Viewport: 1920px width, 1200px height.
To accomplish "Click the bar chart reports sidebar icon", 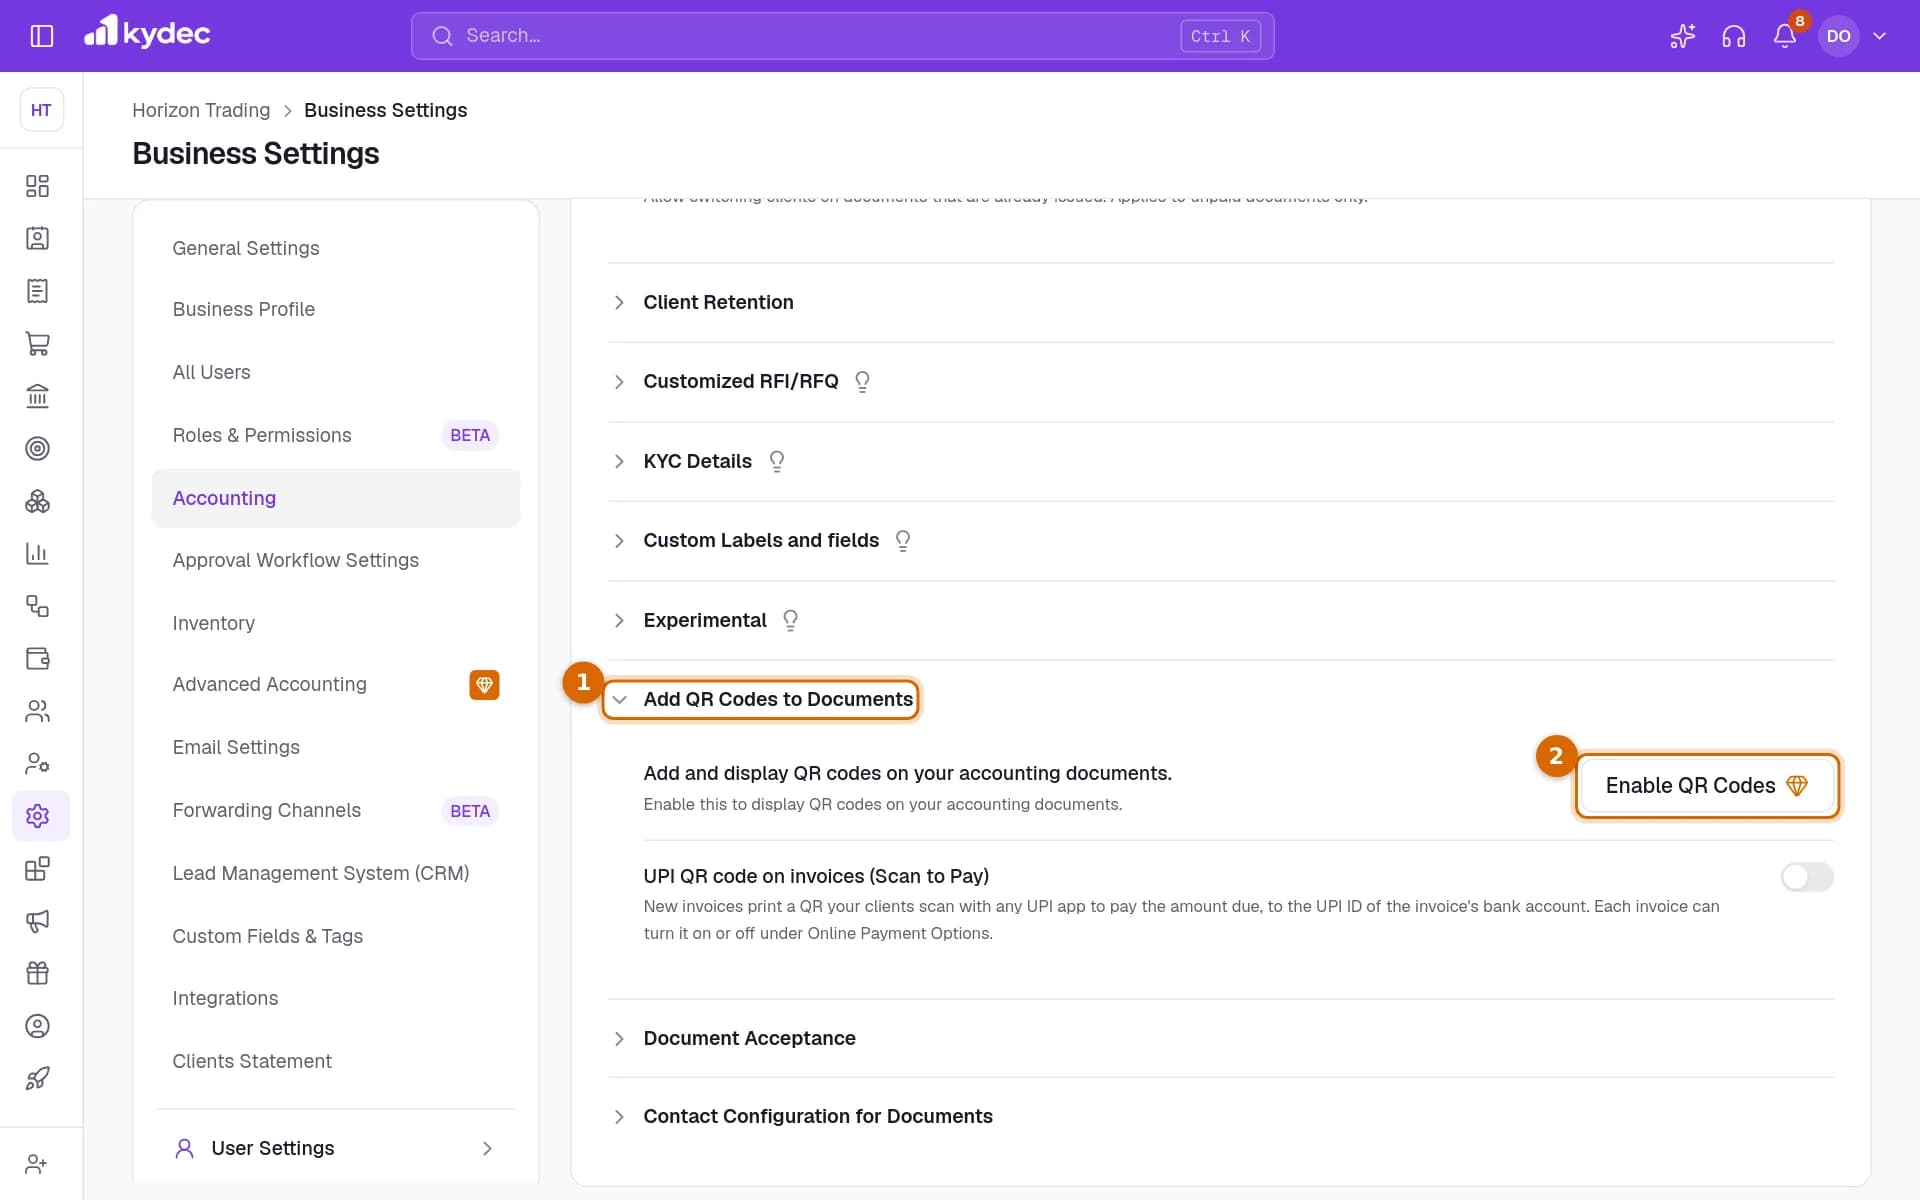I will click(38, 553).
